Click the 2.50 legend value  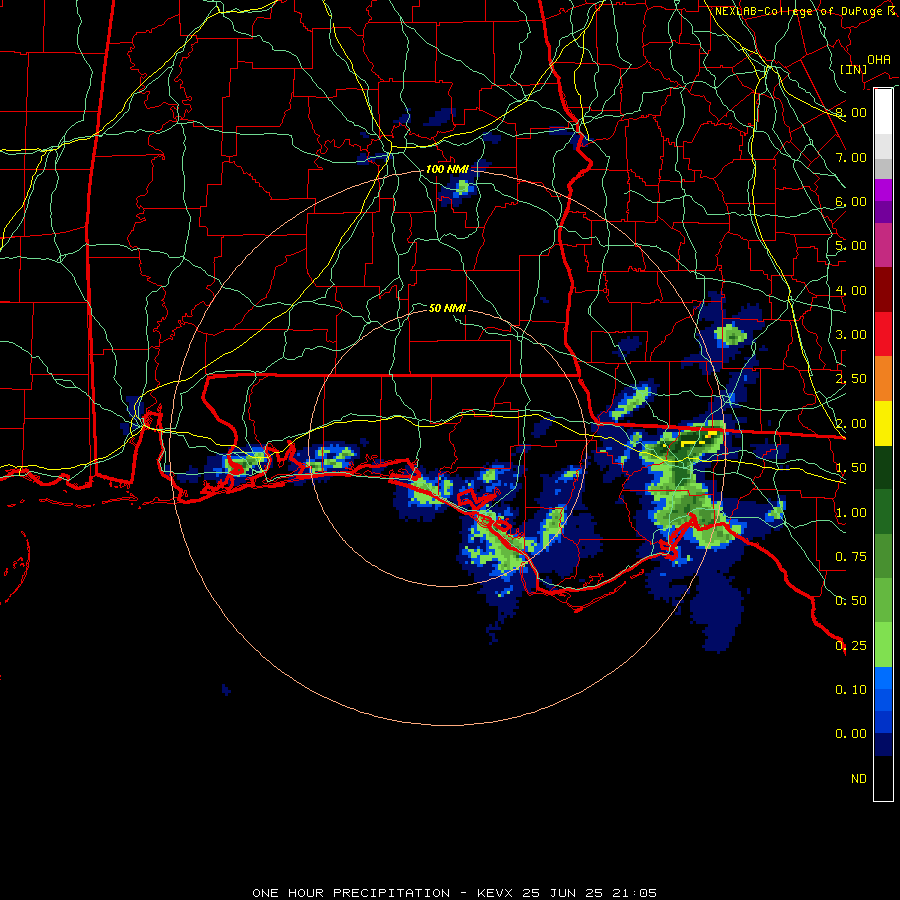[x=851, y=379]
